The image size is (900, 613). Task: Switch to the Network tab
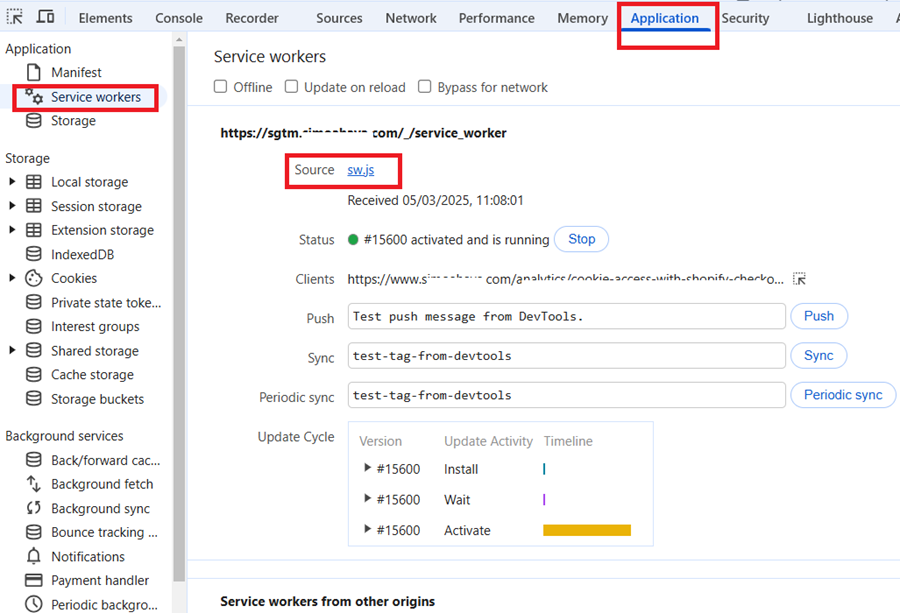click(410, 17)
